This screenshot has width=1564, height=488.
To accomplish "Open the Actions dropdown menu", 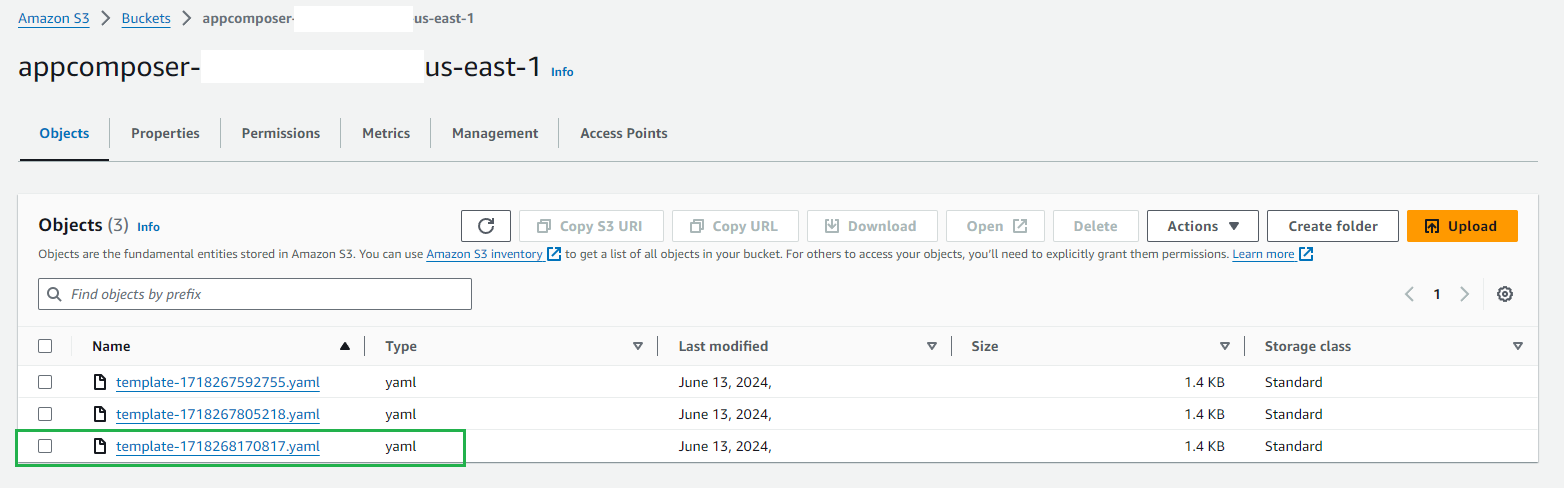I will pyautogui.click(x=1202, y=226).
